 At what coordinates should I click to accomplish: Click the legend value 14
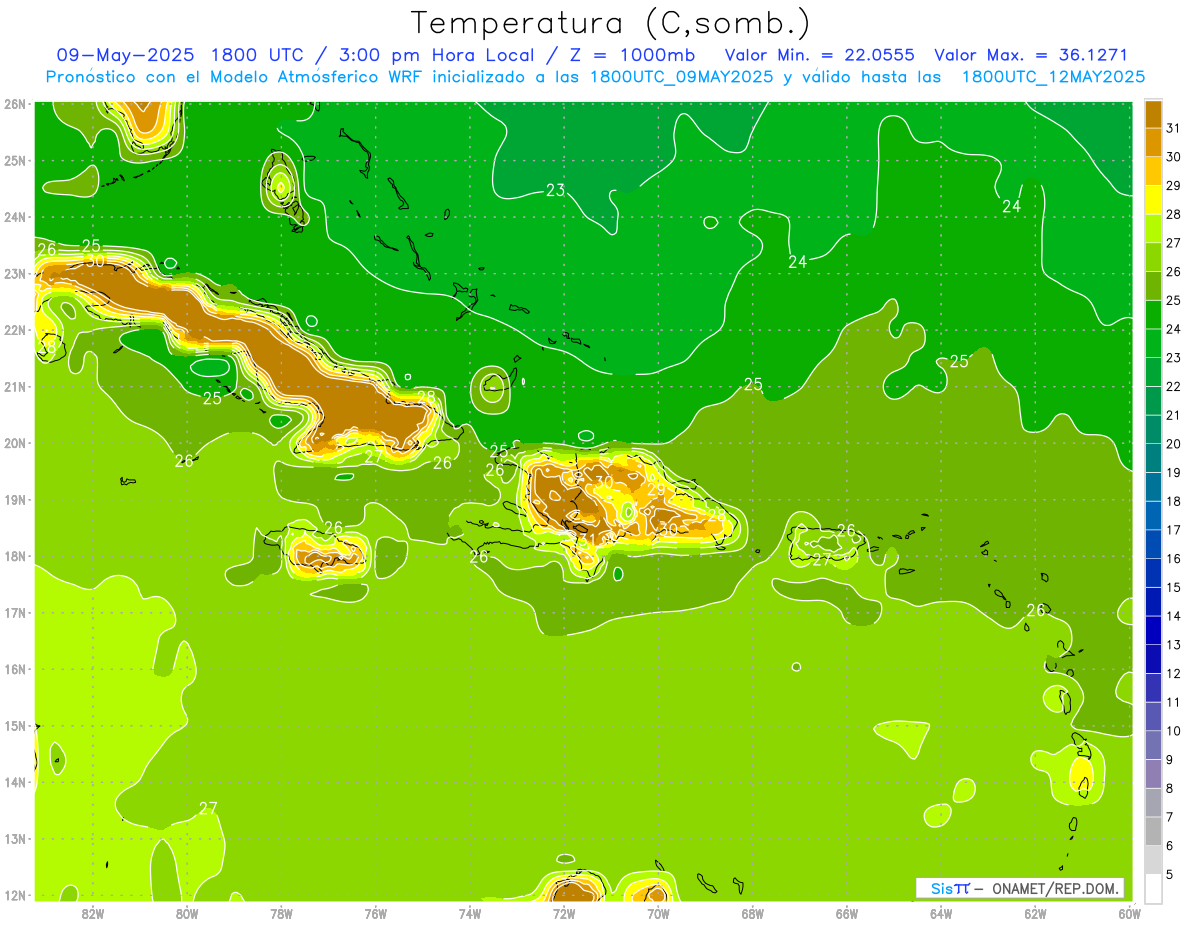(x=1174, y=616)
